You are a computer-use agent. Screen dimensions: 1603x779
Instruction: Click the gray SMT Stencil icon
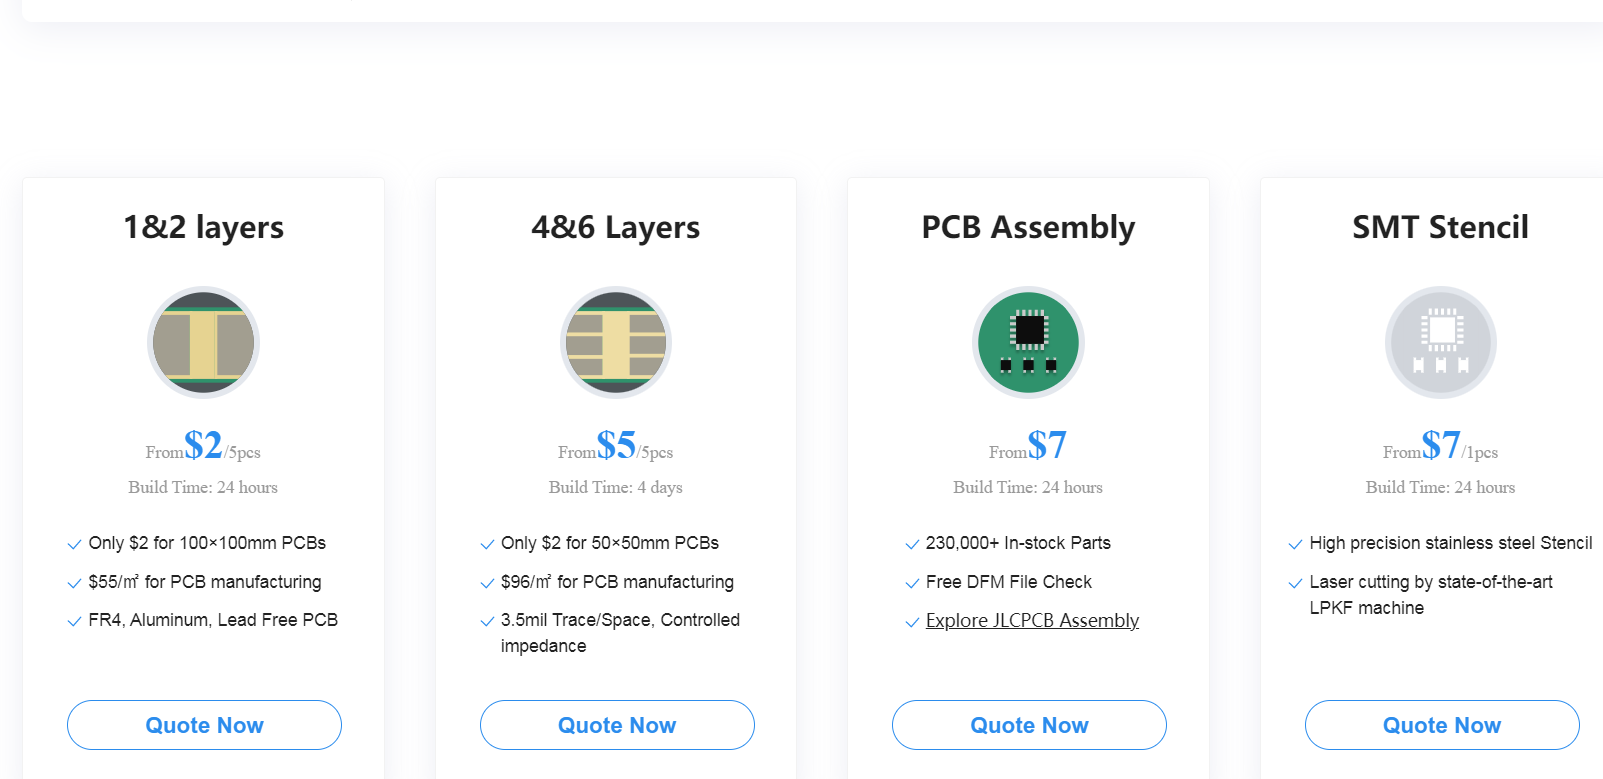point(1441,342)
